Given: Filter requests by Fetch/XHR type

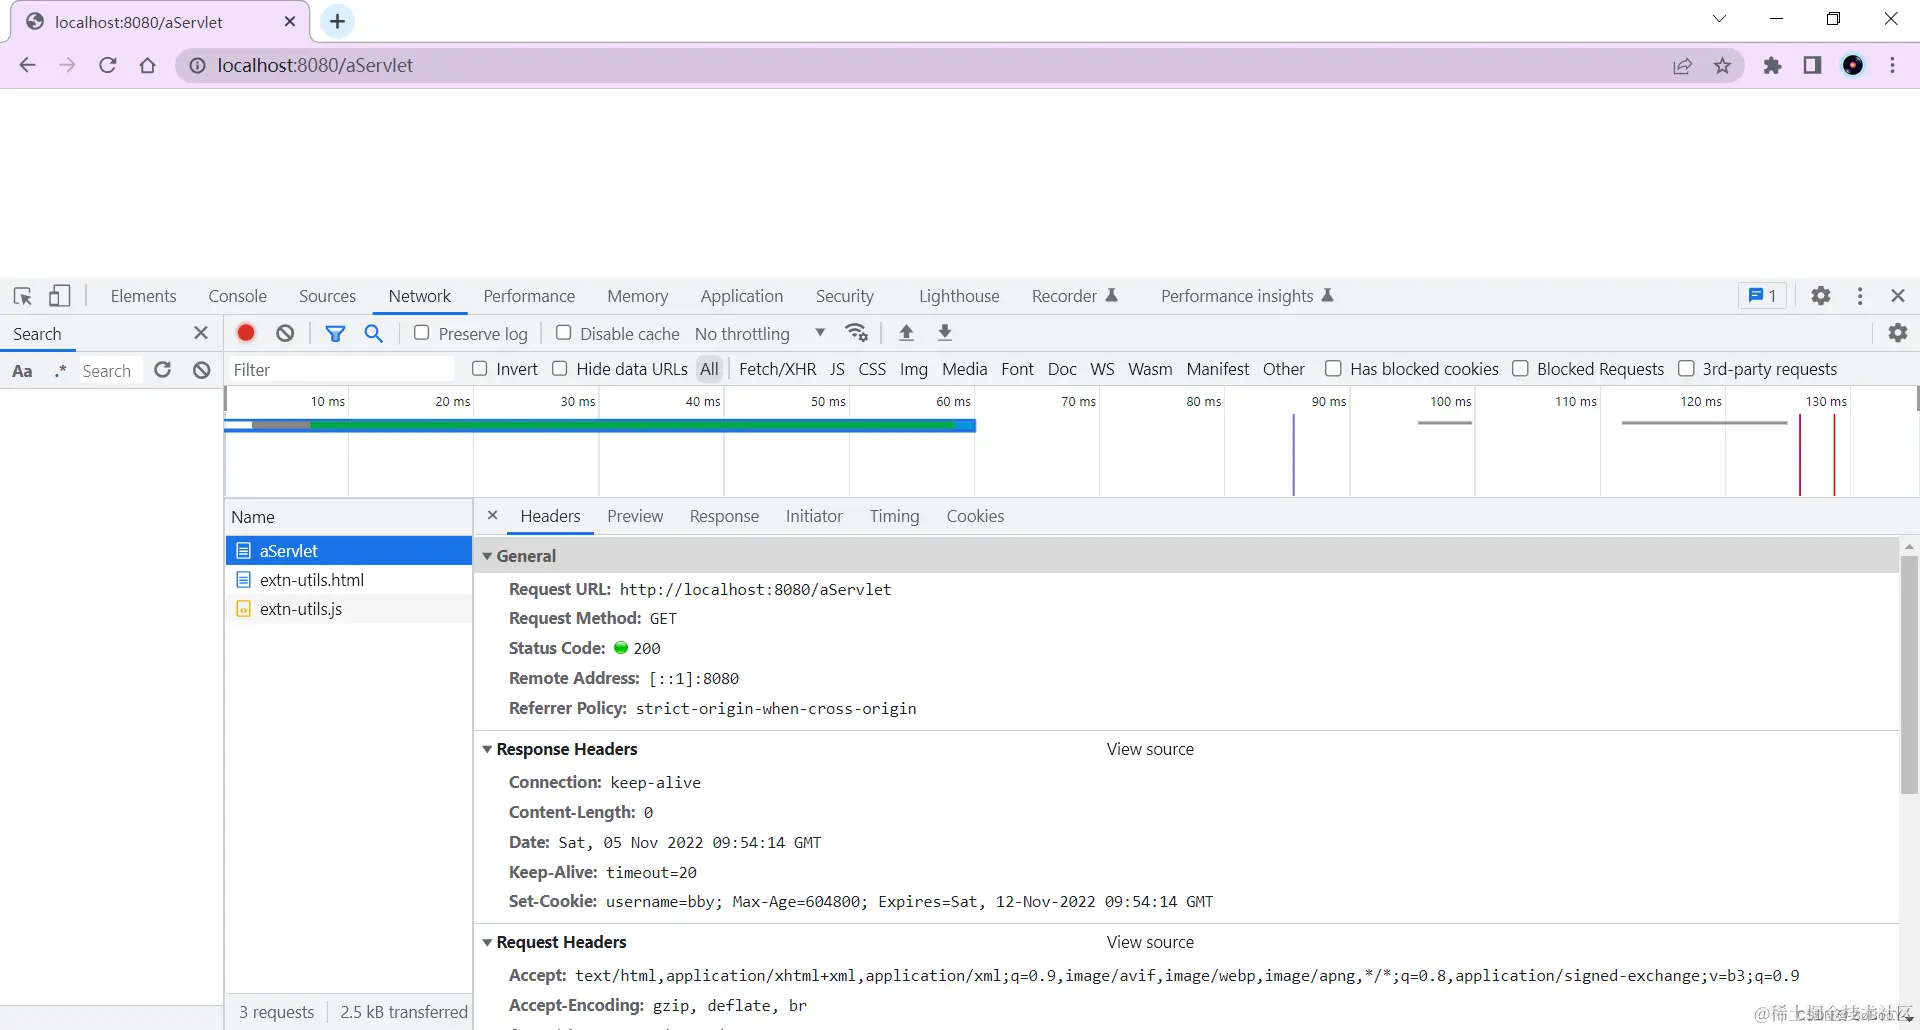Looking at the screenshot, I should tap(777, 369).
